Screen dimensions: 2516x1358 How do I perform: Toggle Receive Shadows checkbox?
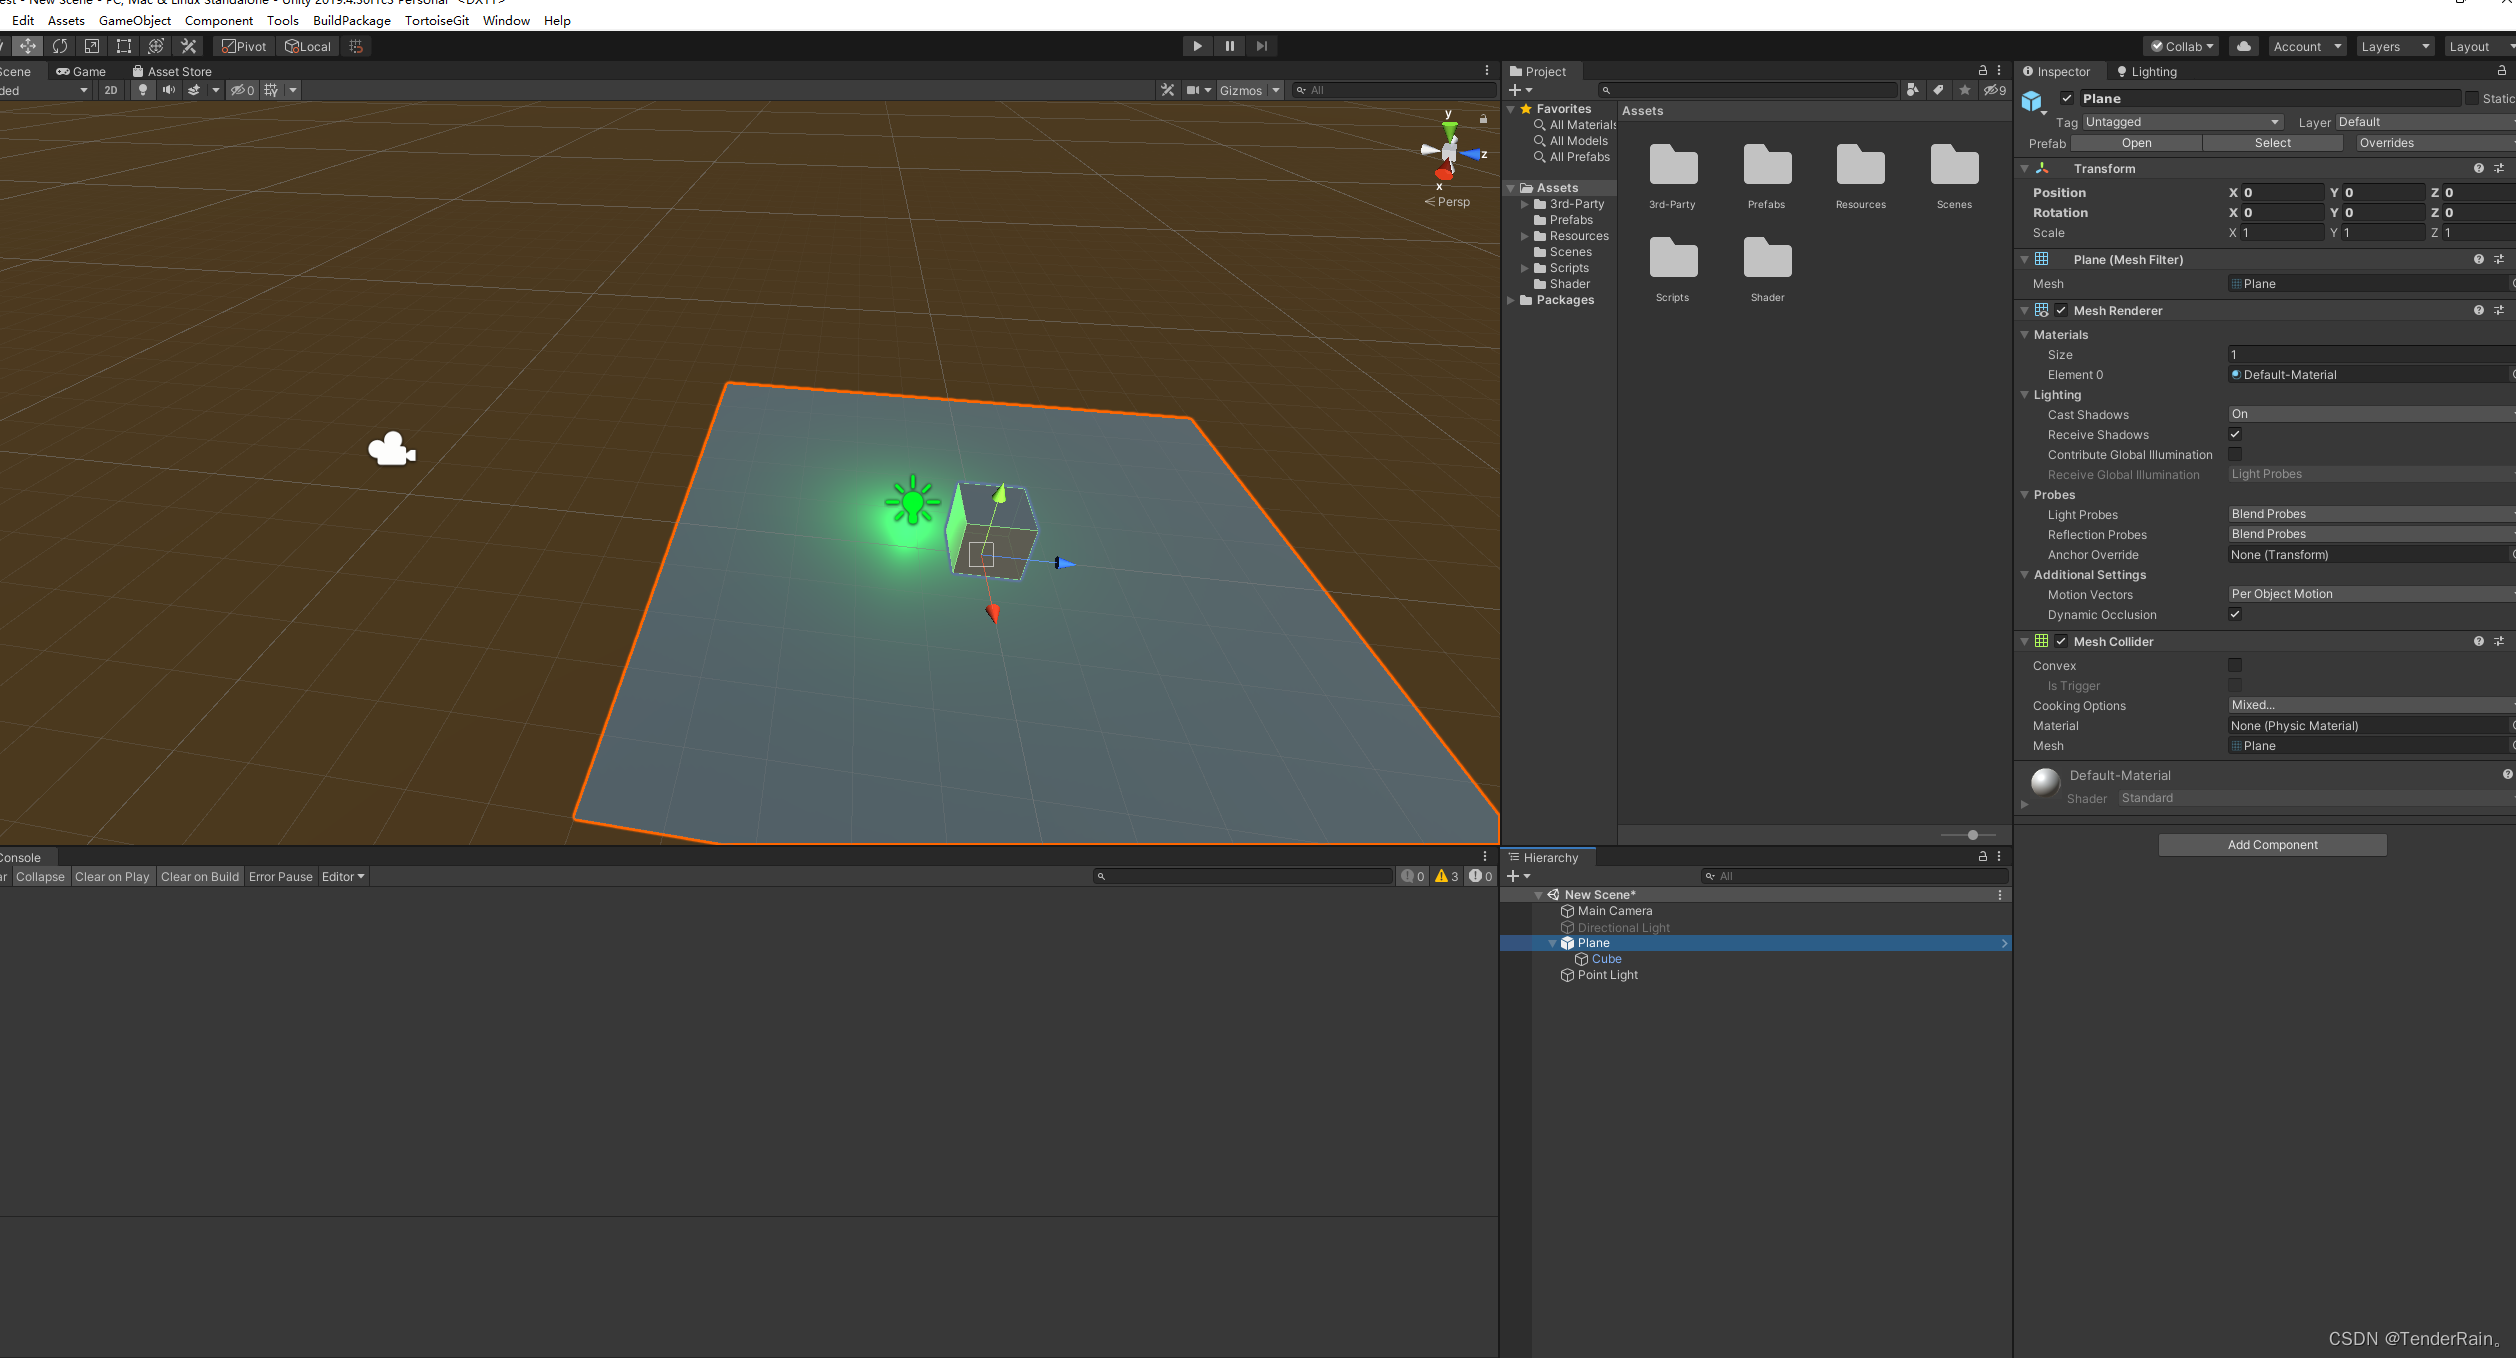point(2235,434)
